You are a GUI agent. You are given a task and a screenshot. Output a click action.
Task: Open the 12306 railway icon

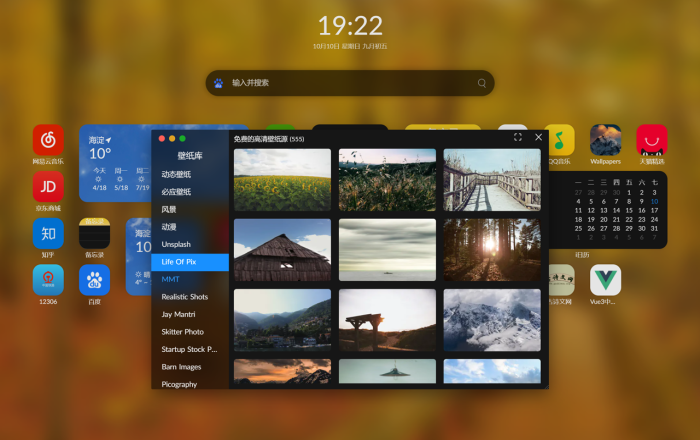48,280
